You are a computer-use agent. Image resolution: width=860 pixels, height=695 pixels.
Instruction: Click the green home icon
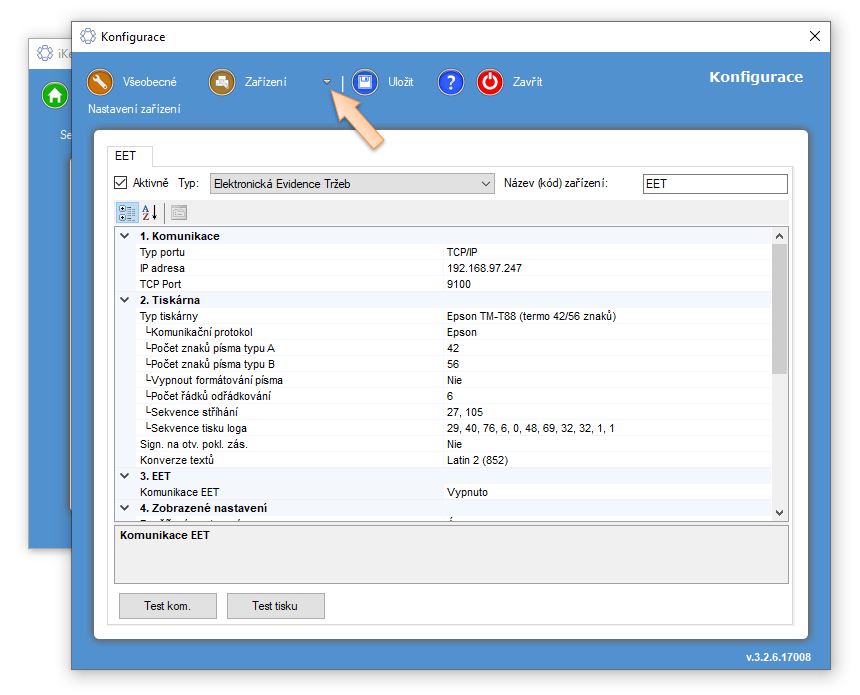point(54,96)
